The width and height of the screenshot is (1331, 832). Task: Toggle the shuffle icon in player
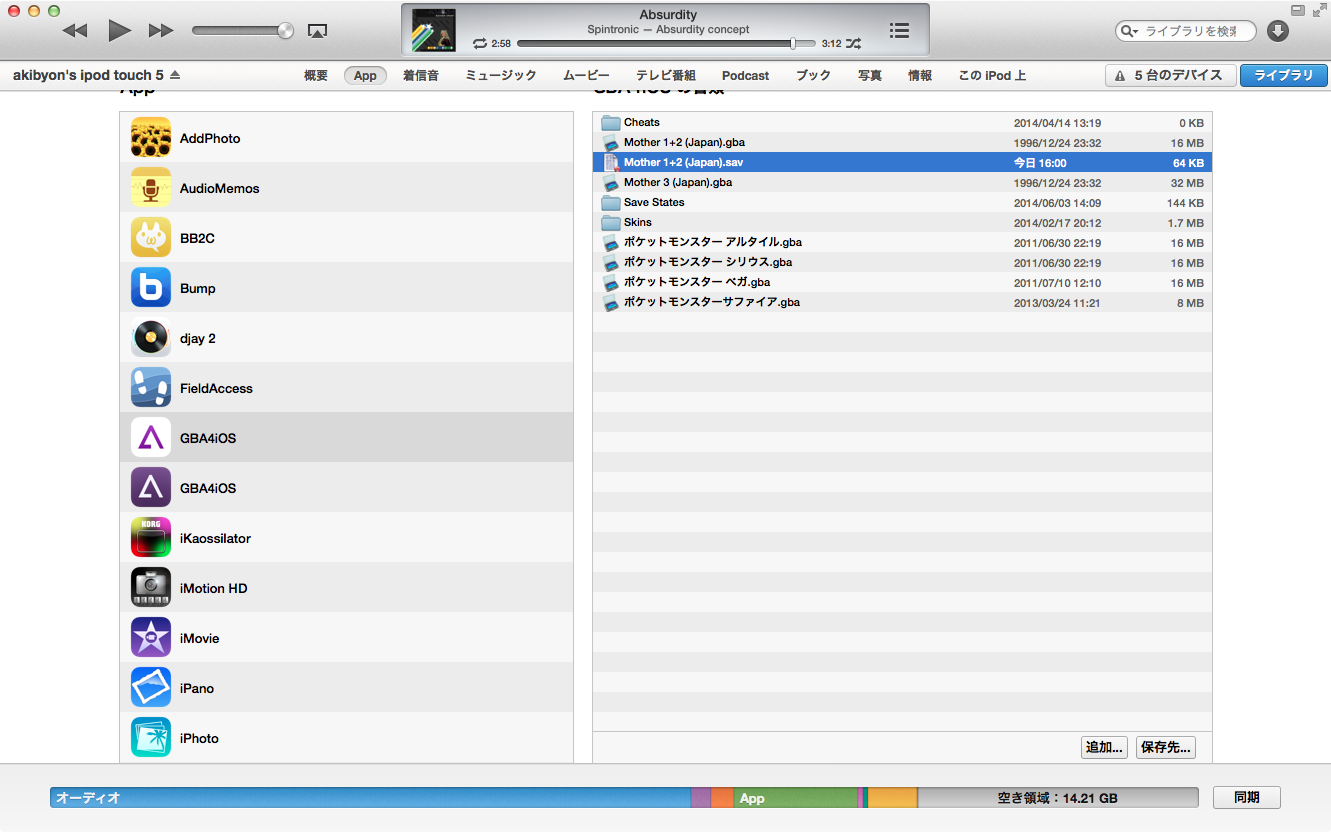(853, 44)
